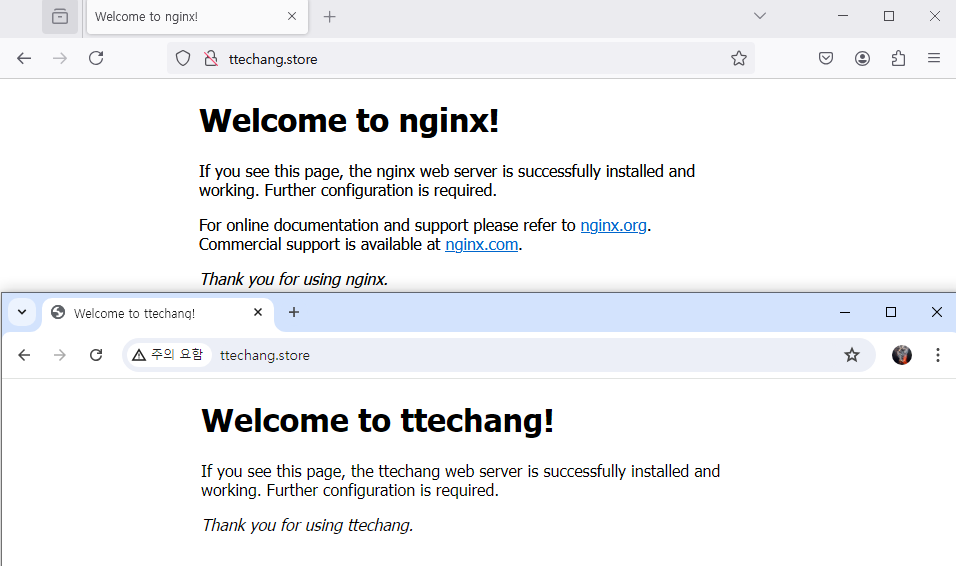Bookmark this page with Firefox star

coord(739,59)
